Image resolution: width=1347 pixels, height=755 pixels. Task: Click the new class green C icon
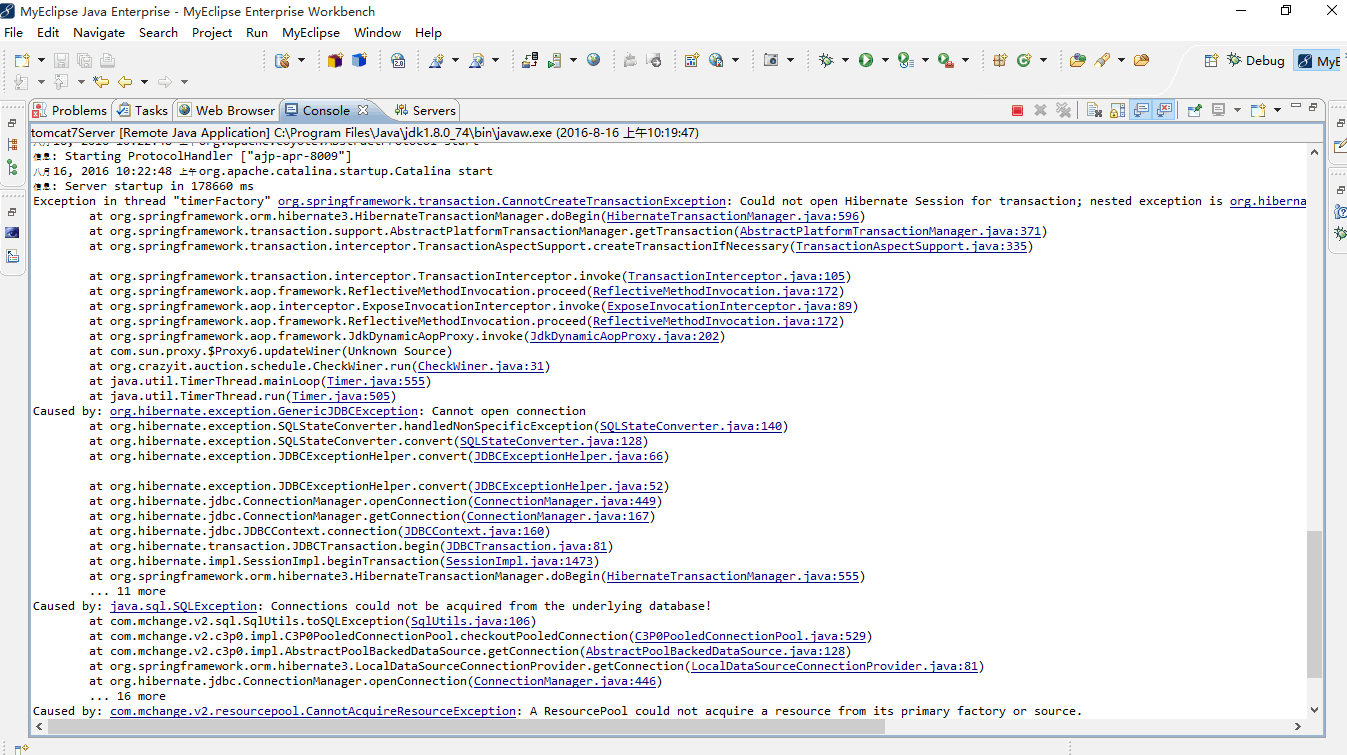1024,60
